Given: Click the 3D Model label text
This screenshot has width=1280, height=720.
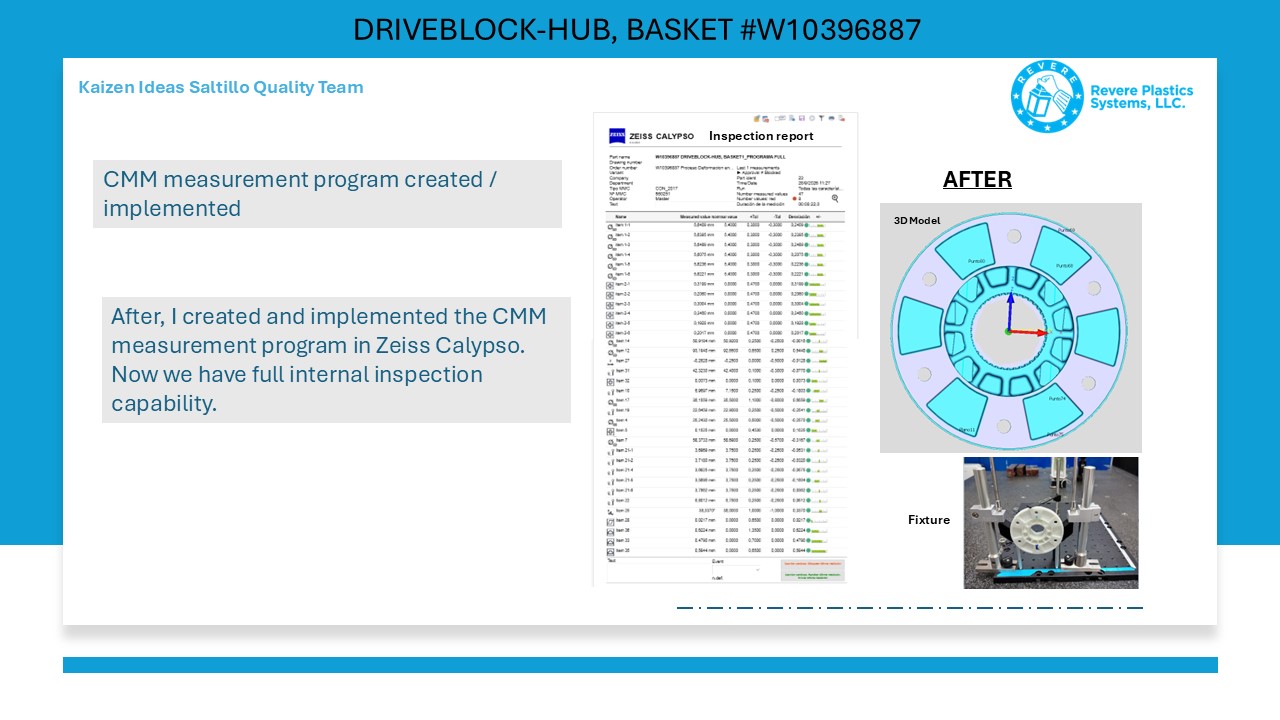Looking at the screenshot, I should [x=917, y=221].
